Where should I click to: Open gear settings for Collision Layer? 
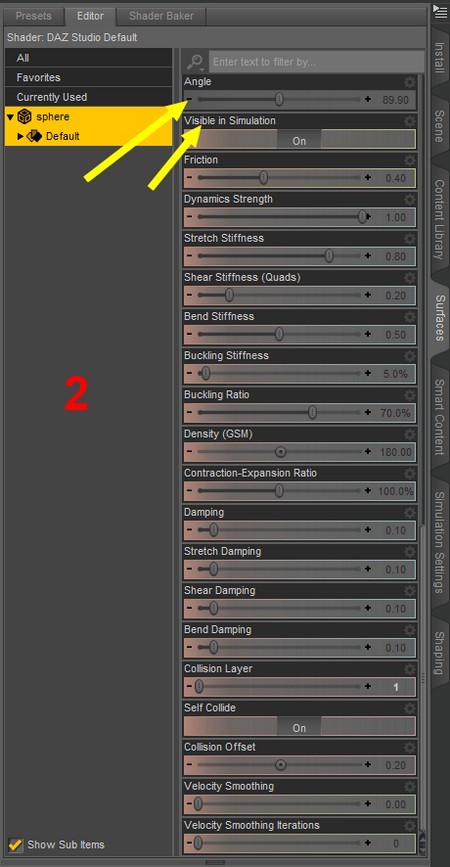(409, 669)
